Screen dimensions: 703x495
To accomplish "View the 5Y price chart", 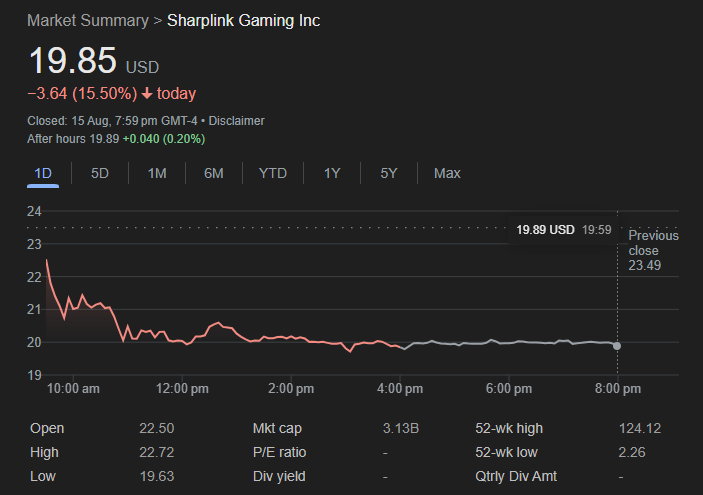I will 389,173.
